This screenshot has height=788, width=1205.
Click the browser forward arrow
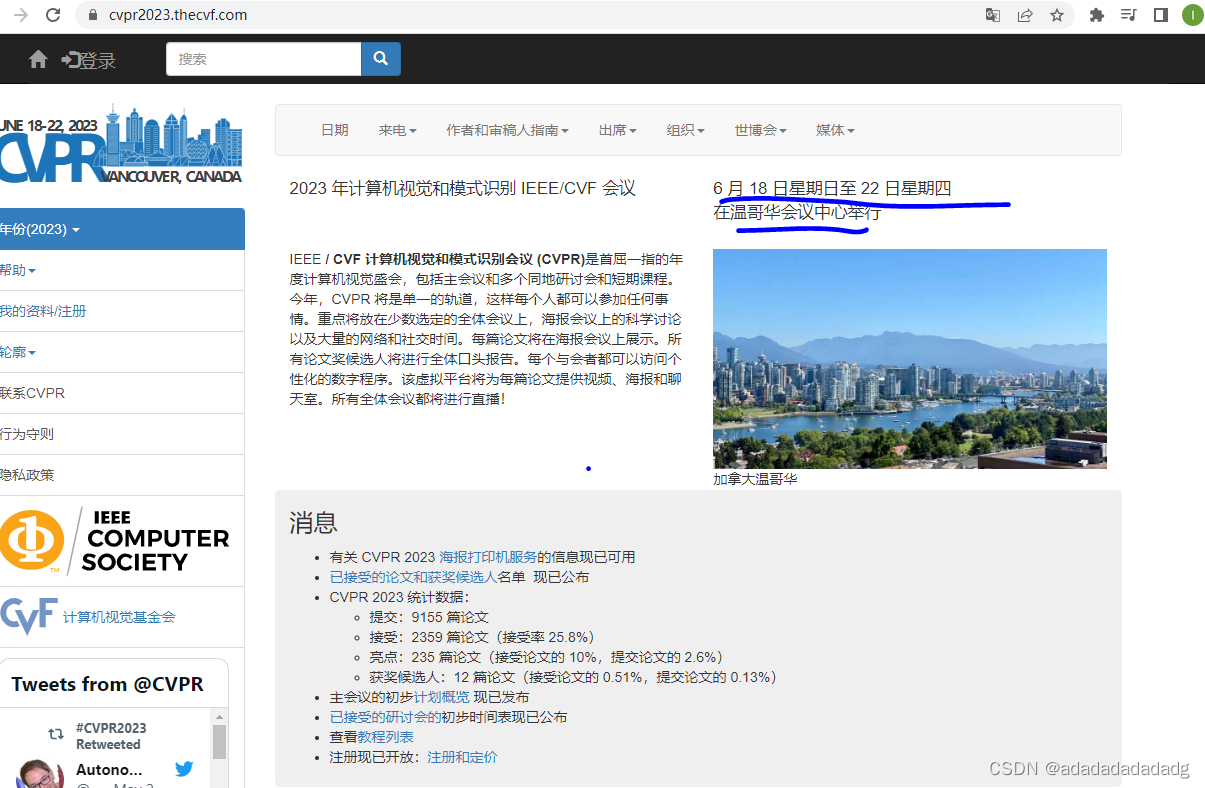[x=20, y=15]
